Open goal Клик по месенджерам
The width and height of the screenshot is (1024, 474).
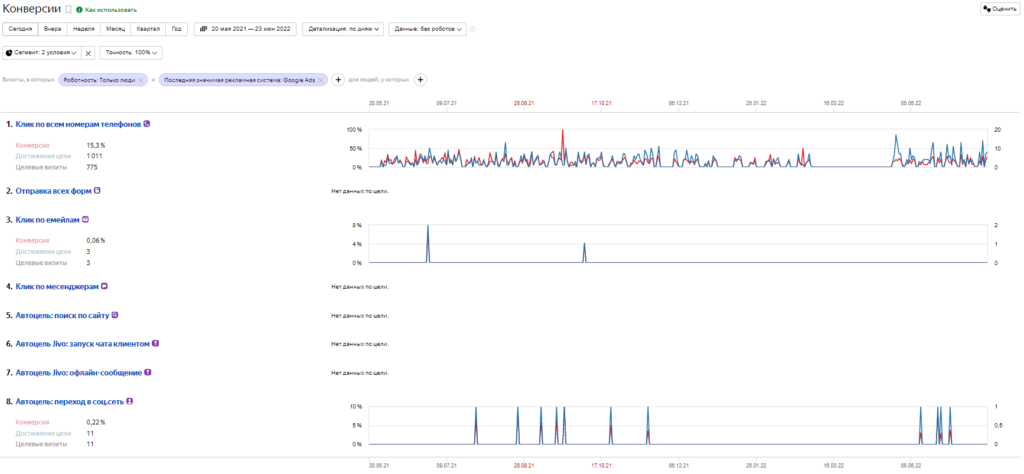pyautogui.click(x=57, y=286)
